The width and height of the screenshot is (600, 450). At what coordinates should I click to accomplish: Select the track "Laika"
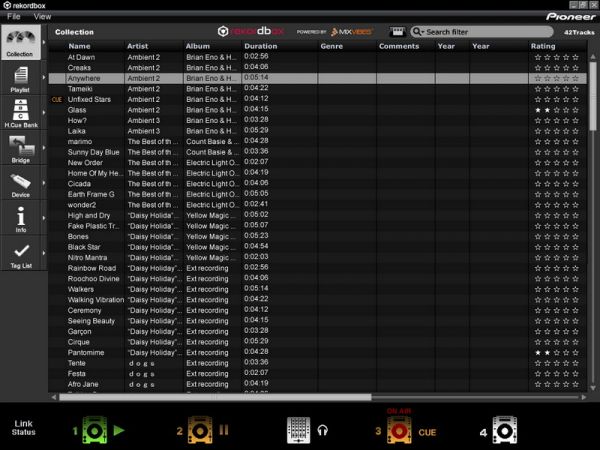[317, 131]
